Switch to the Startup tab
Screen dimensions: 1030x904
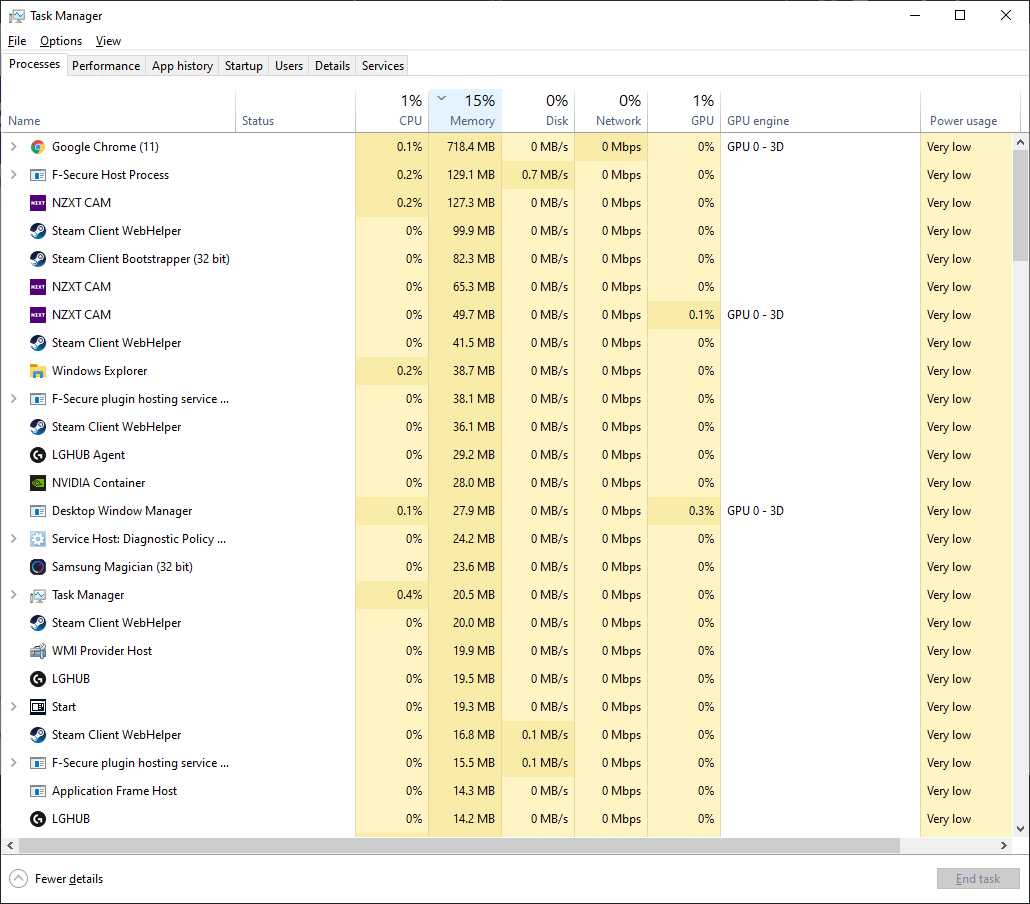coord(244,66)
